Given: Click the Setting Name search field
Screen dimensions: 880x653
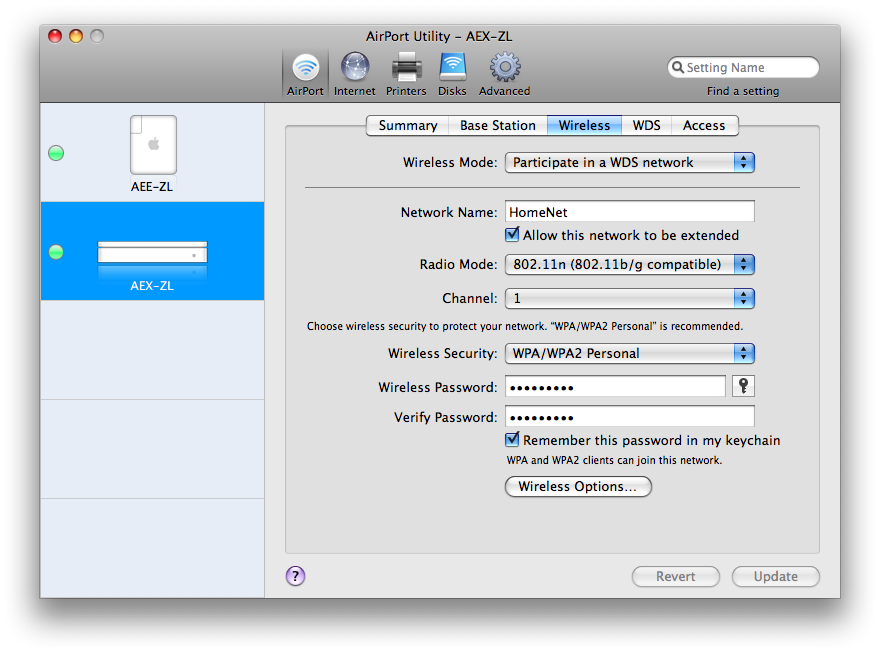Looking at the screenshot, I should pos(743,67).
